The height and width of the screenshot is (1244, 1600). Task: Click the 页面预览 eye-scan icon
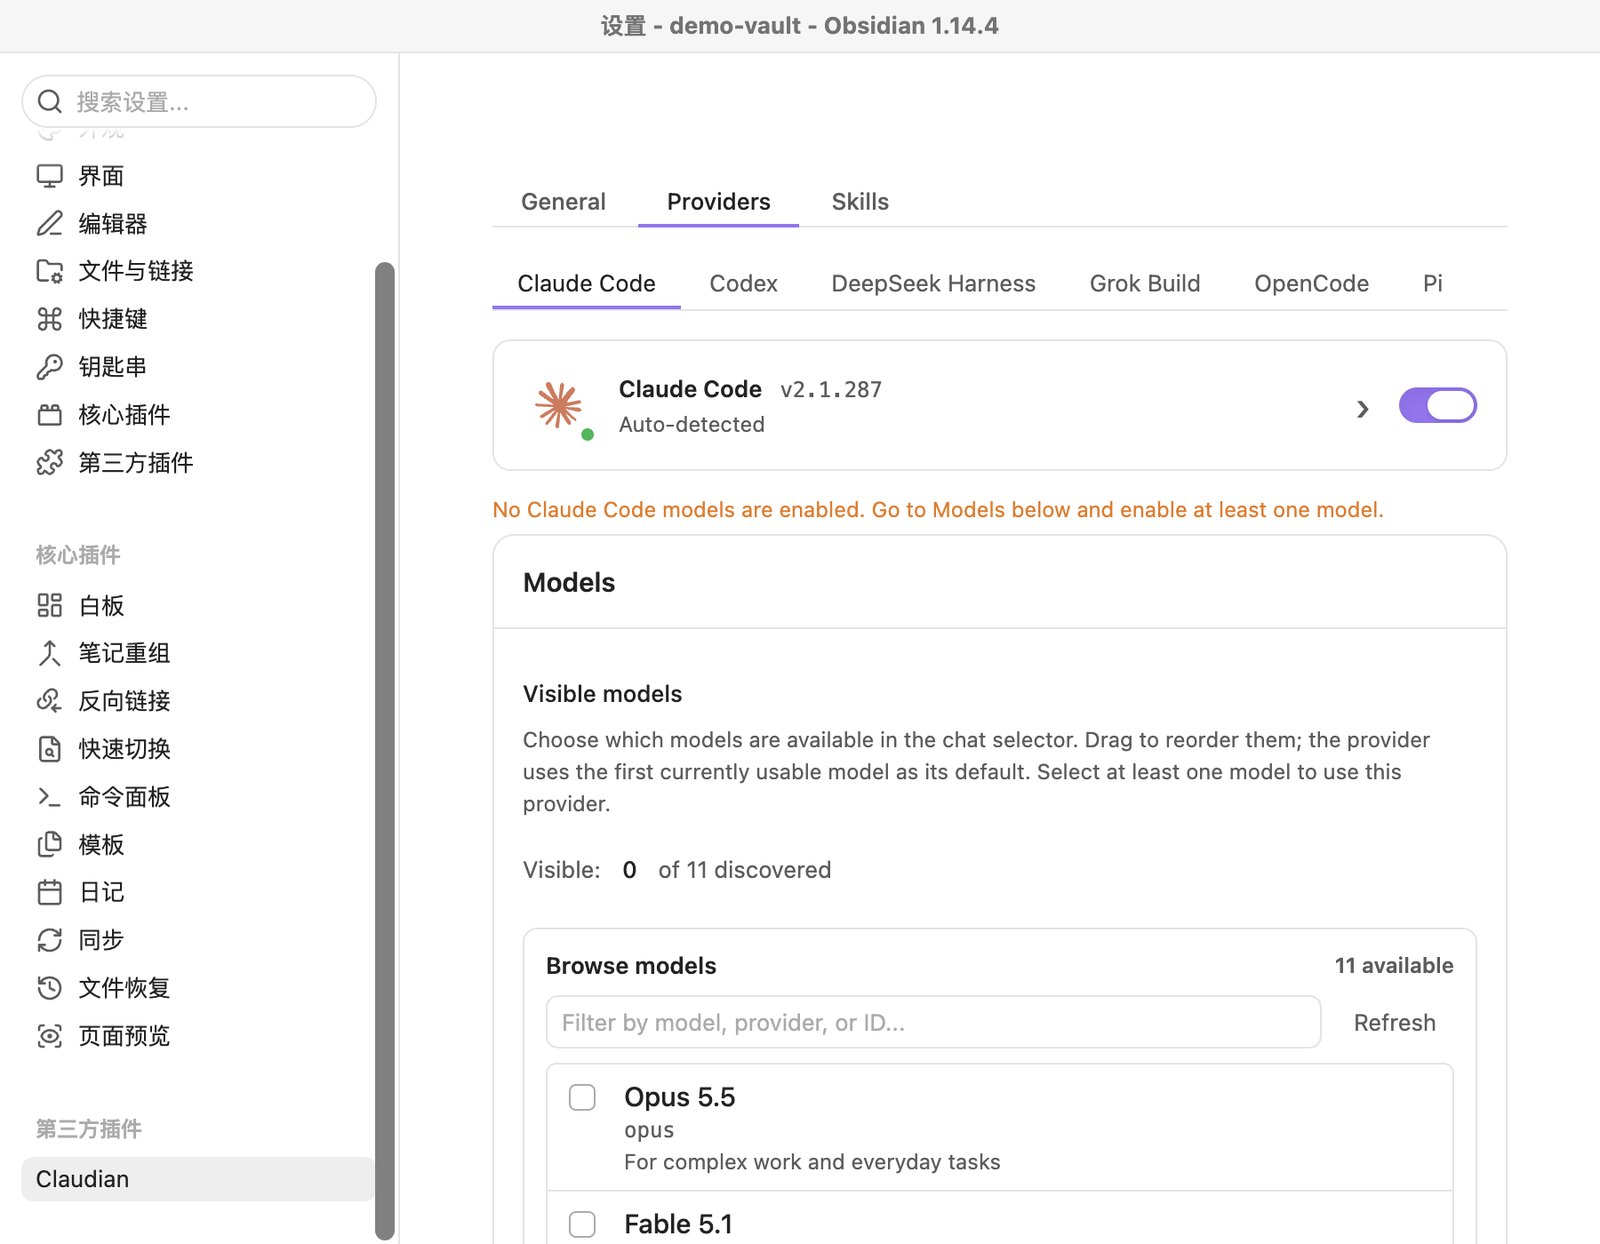[50, 1036]
